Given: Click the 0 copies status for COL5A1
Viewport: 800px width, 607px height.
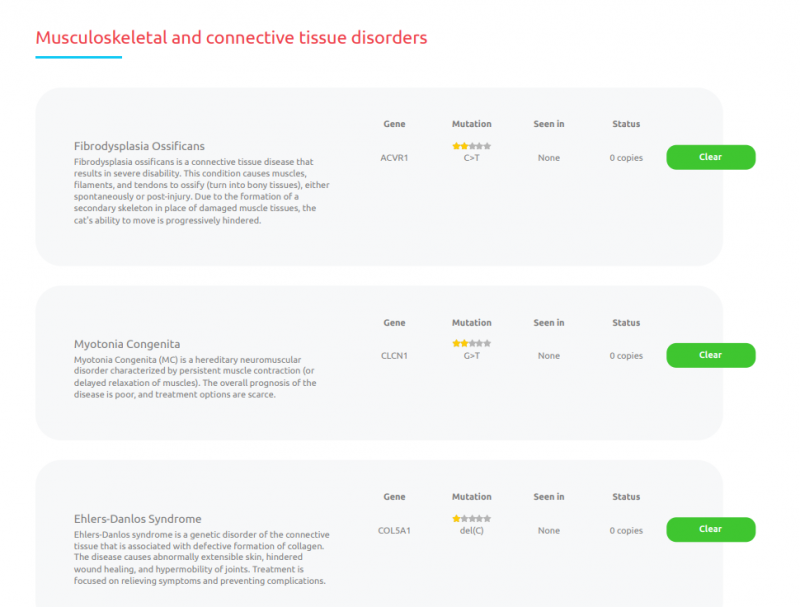Looking at the screenshot, I should (x=626, y=531).
